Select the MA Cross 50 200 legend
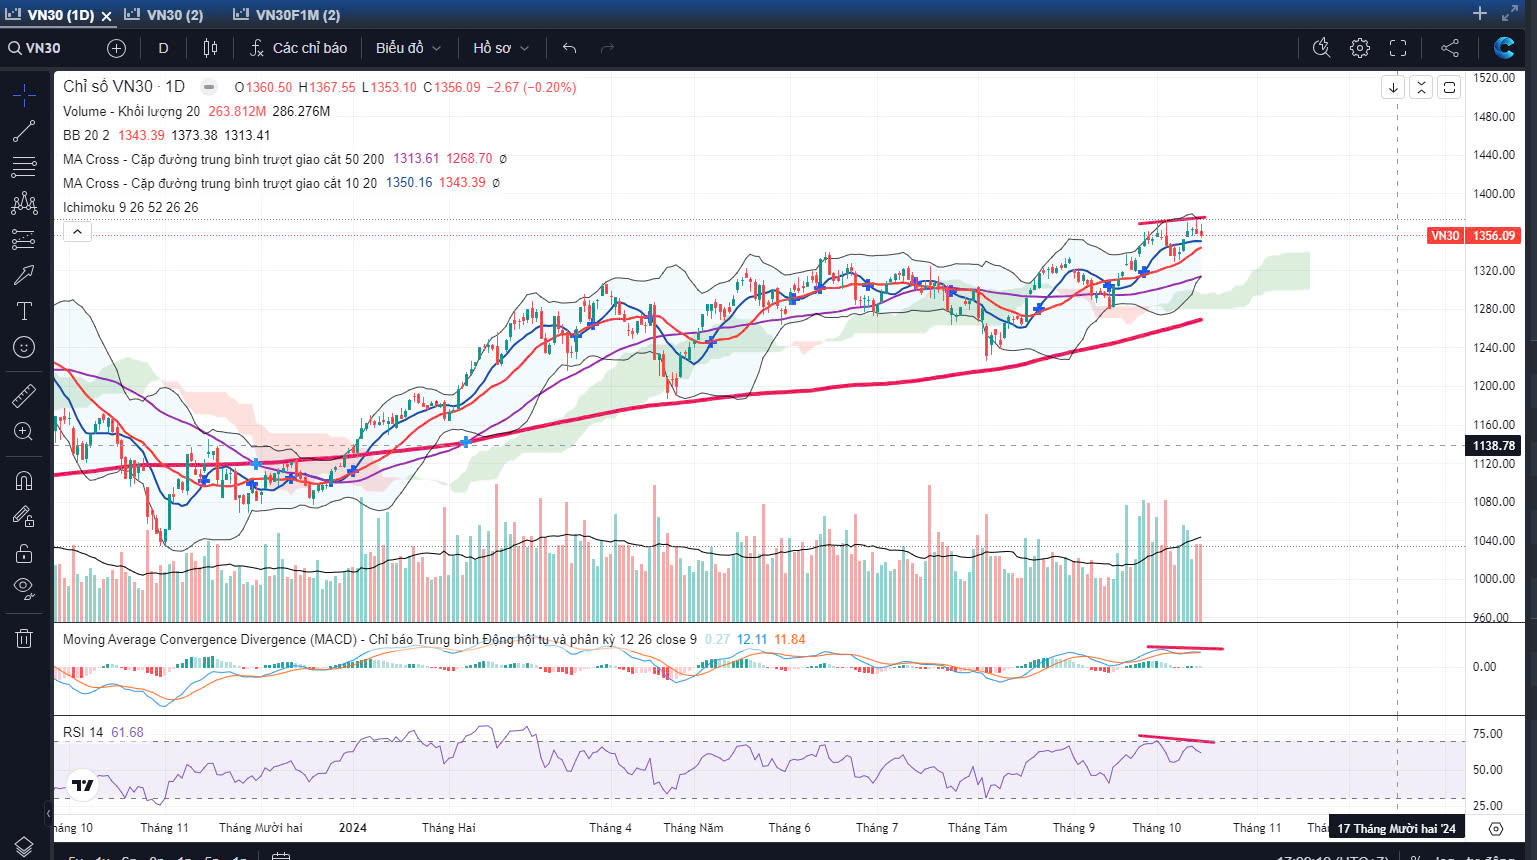 [223, 159]
